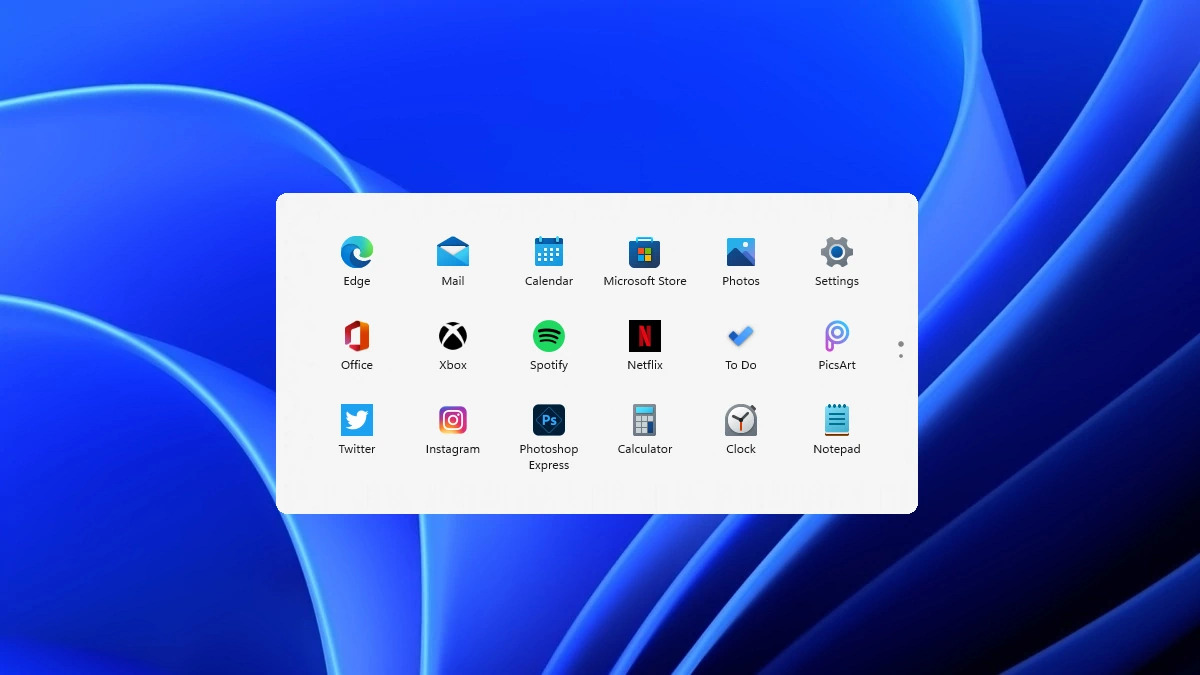This screenshot has height=675, width=1200.
Task: Open the Clock app
Action: coord(740,421)
